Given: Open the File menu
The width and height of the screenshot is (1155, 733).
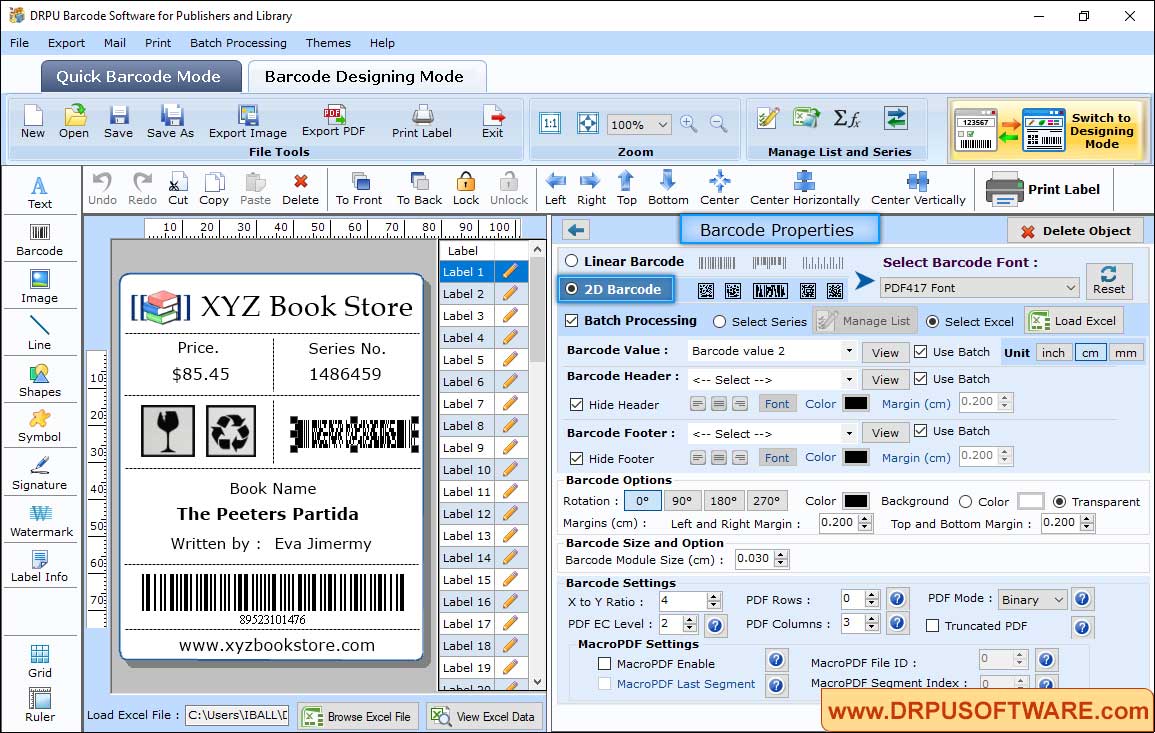Looking at the screenshot, I should pos(19,43).
